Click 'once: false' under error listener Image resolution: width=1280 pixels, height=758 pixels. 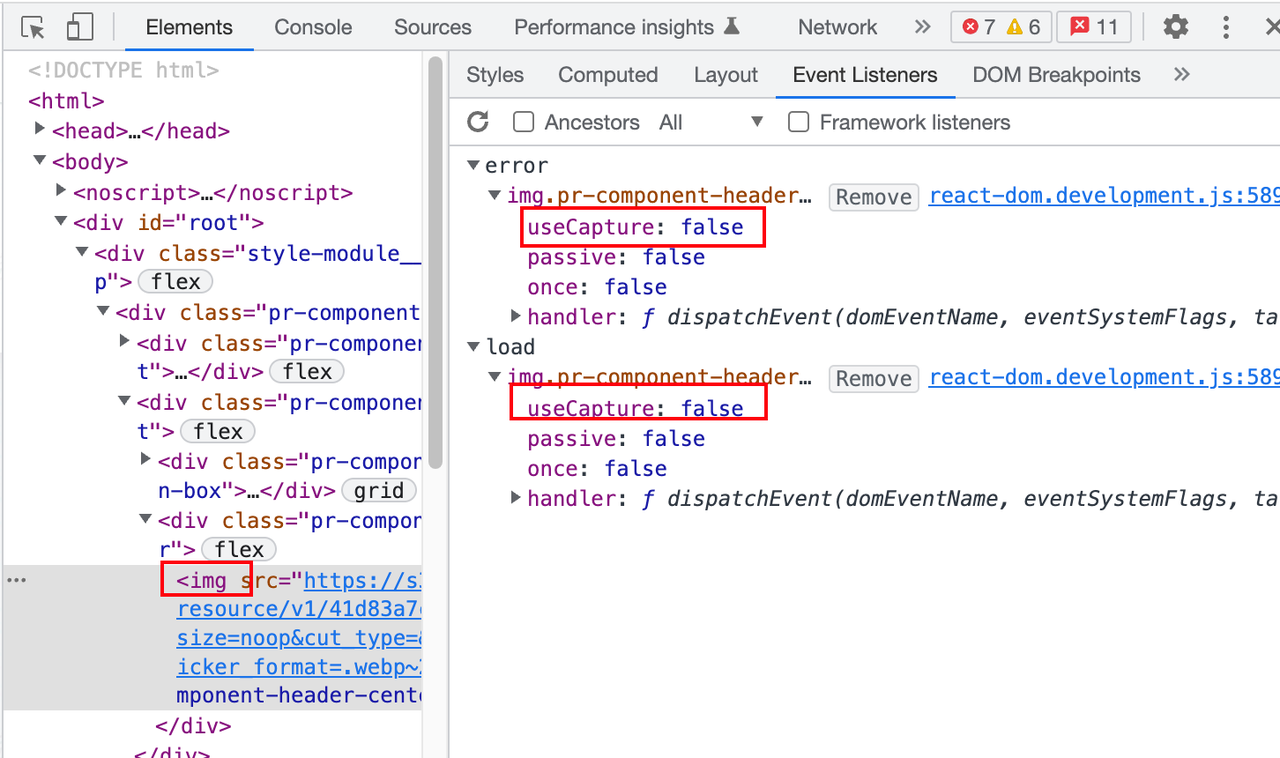click(x=597, y=287)
